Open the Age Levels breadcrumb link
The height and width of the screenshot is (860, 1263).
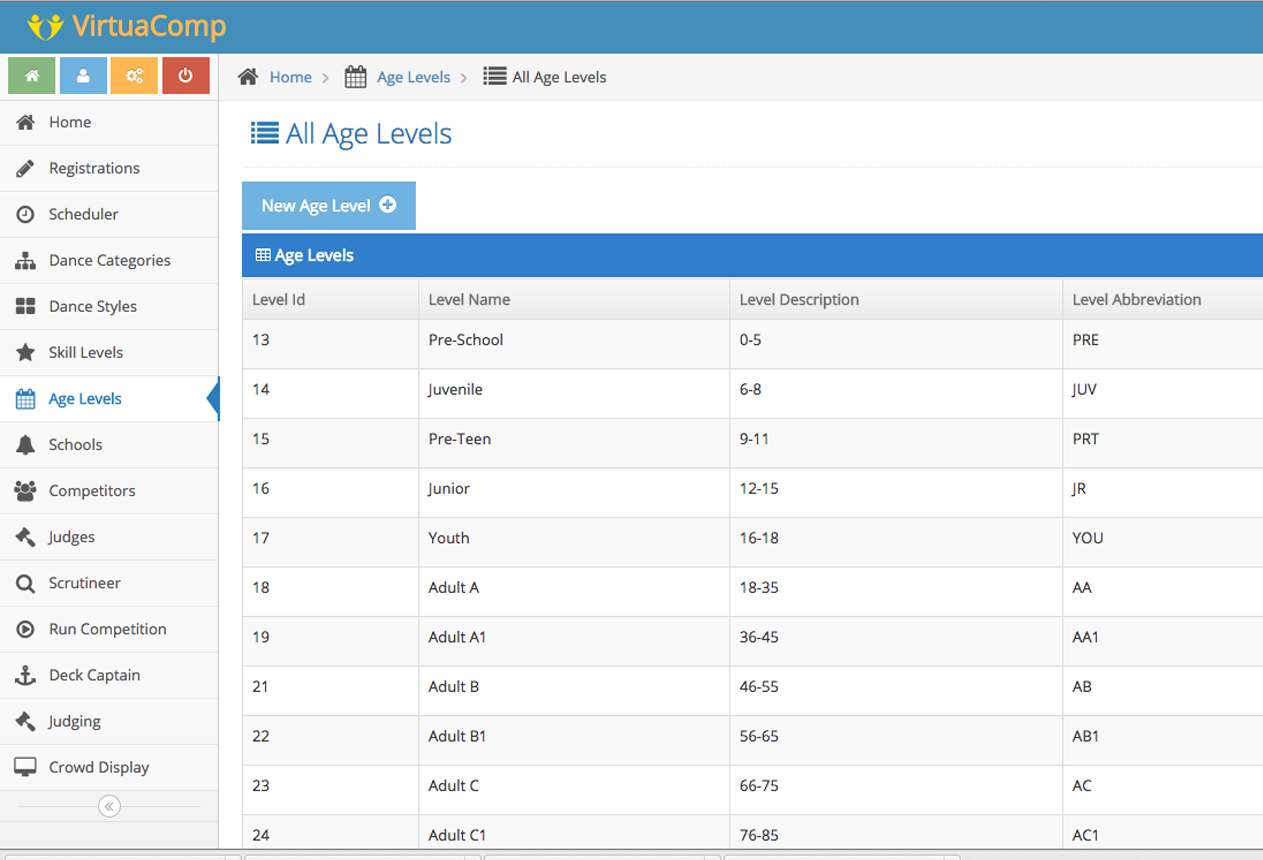pyautogui.click(x=413, y=77)
